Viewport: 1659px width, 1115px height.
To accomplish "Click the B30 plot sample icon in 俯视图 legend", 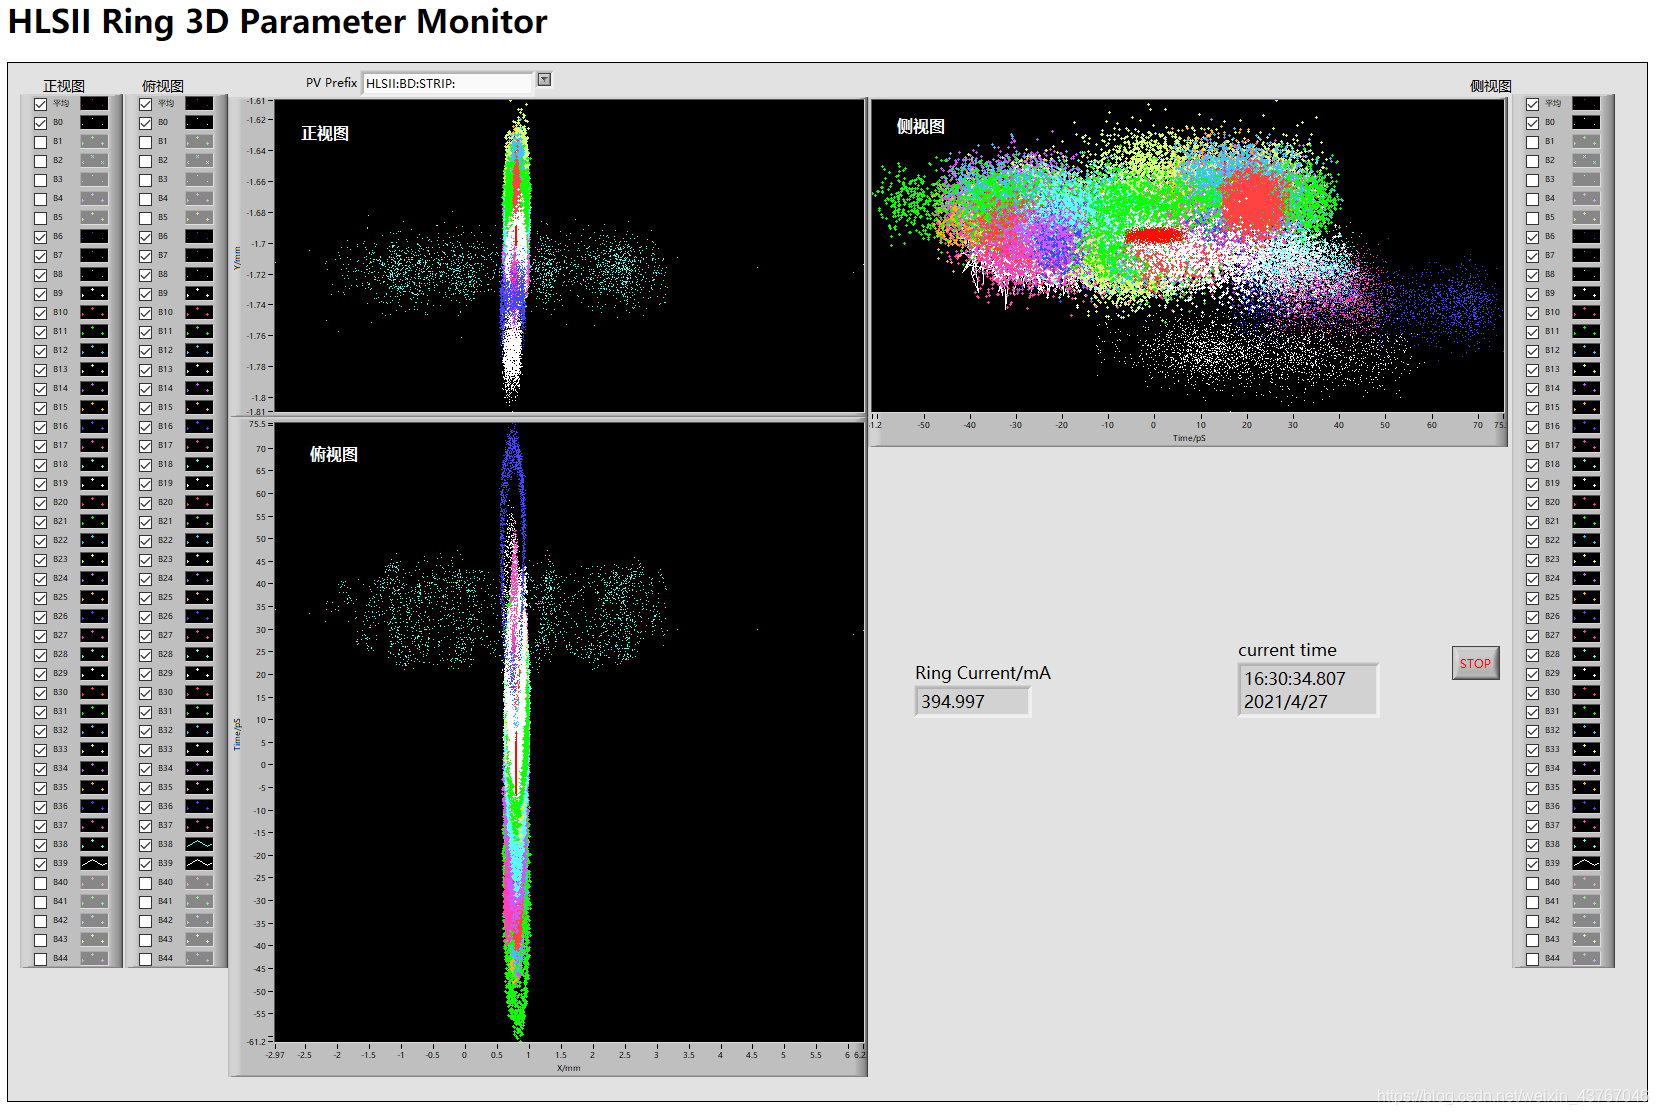I will pyautogui.click(x=199, y=692).
